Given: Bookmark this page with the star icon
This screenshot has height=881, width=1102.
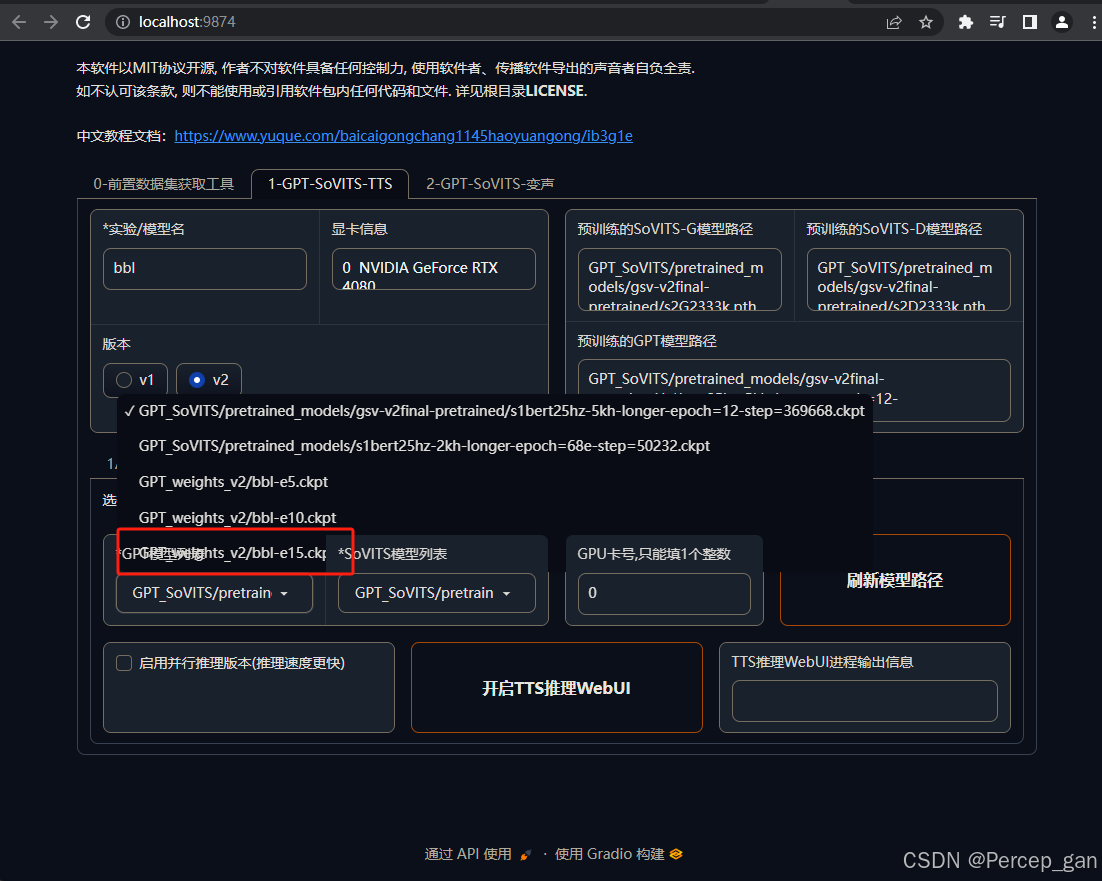Looking at the screenshot, I should [x=926, y=22].
